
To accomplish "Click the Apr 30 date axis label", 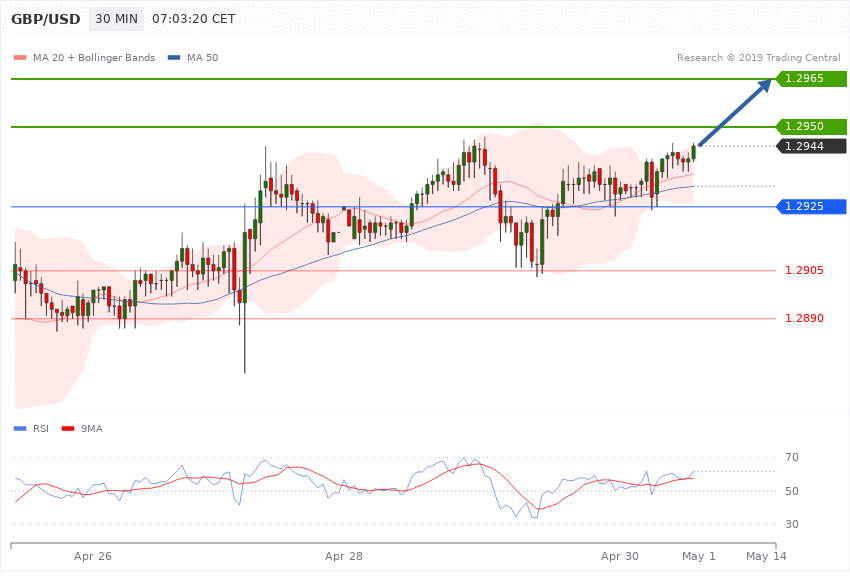I will click(x=620, y=556).
